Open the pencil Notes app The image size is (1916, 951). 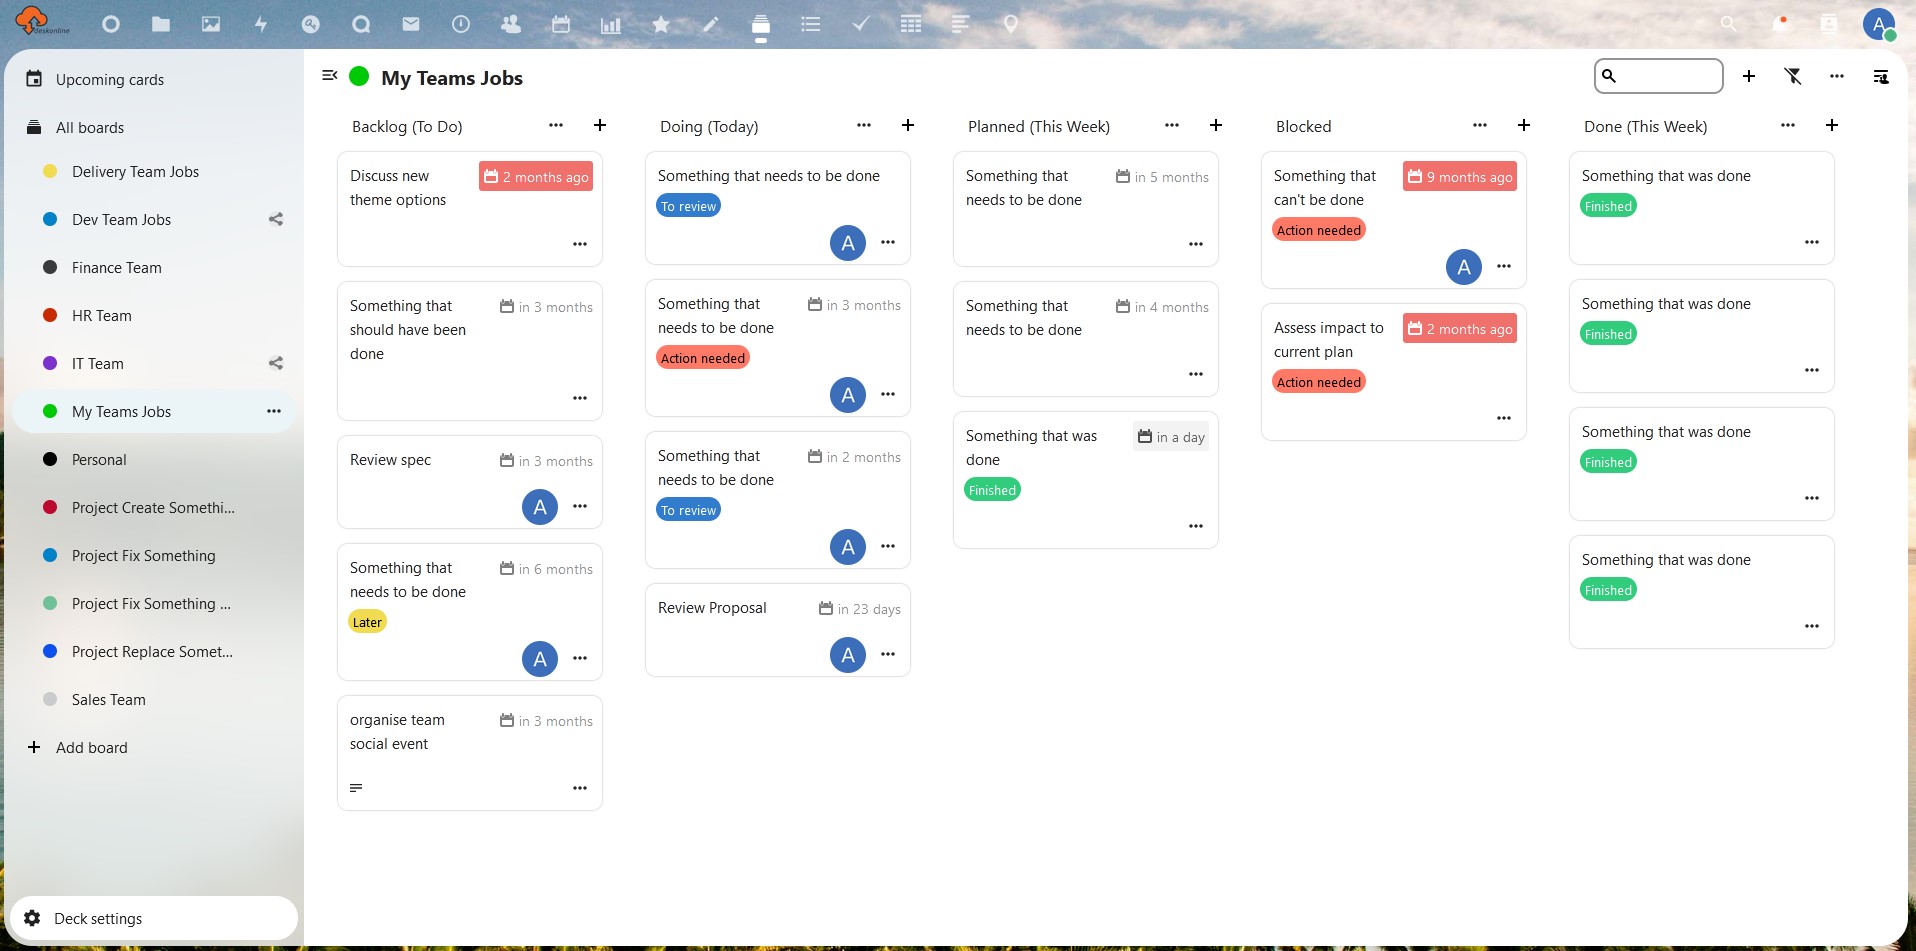711,24
